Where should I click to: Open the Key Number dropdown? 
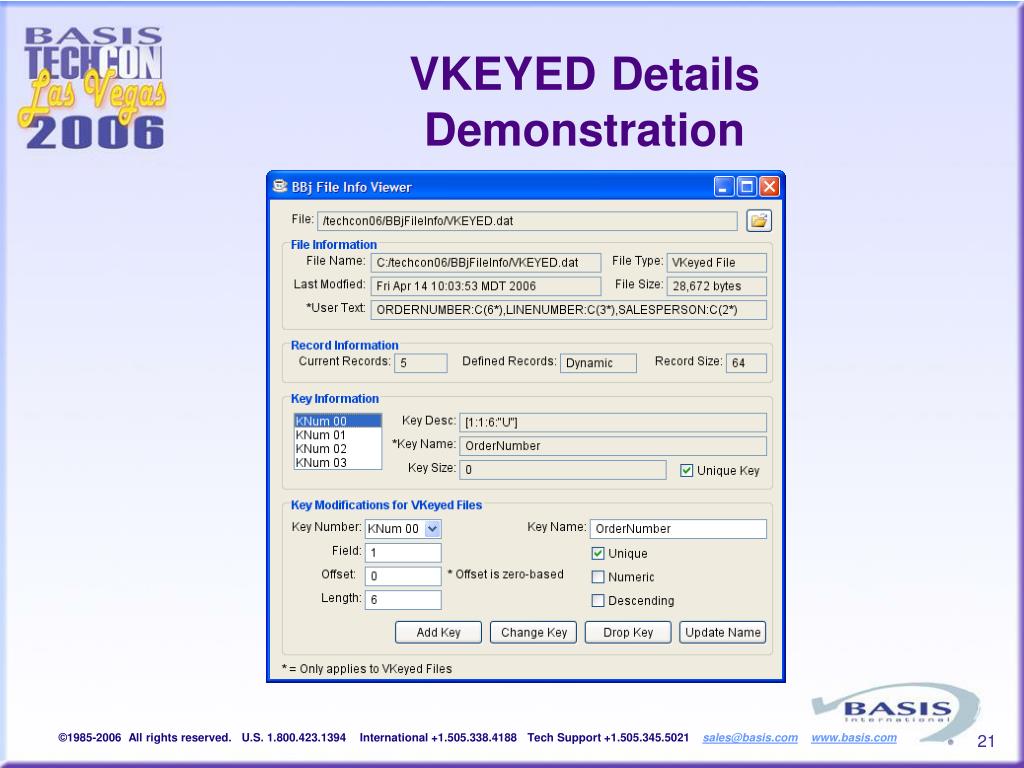tap(432, 528)
